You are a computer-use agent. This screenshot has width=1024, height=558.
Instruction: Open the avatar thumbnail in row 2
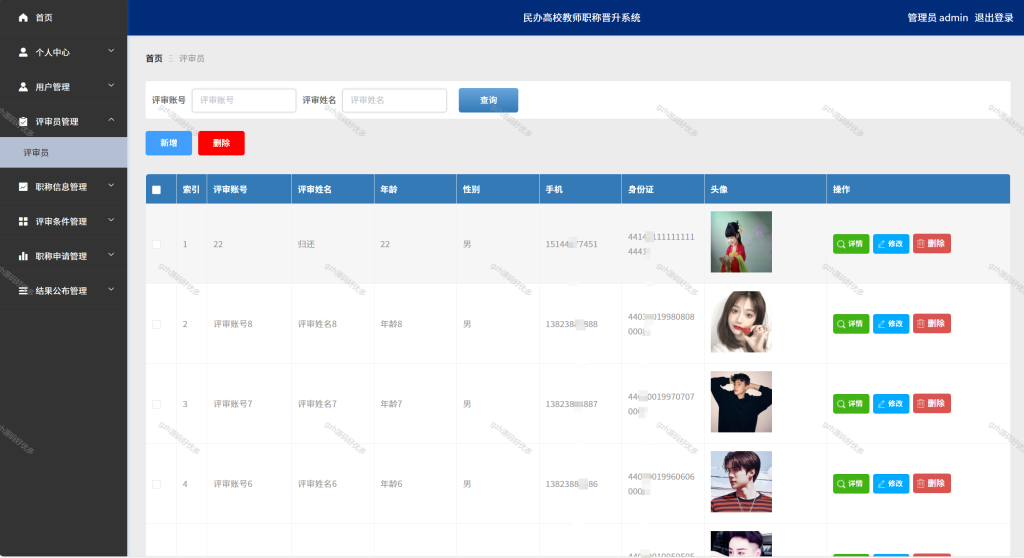741,322
